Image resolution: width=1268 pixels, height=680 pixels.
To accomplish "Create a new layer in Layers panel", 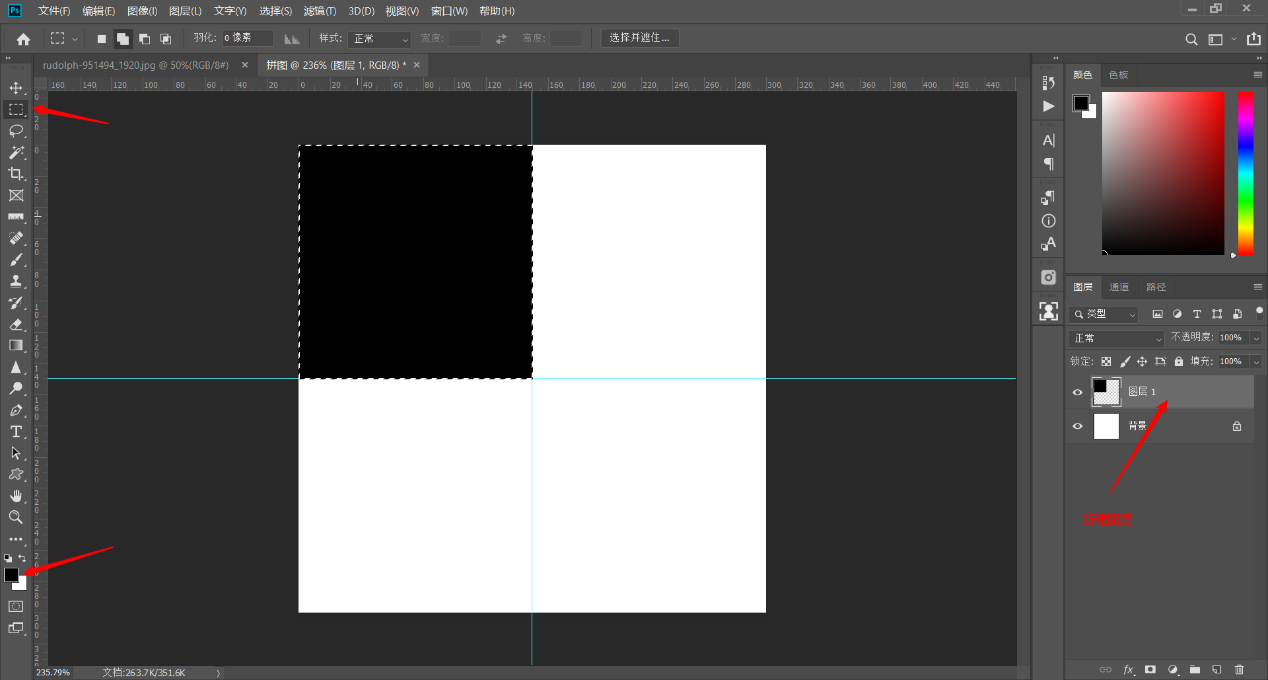I will pos(1217,669).
